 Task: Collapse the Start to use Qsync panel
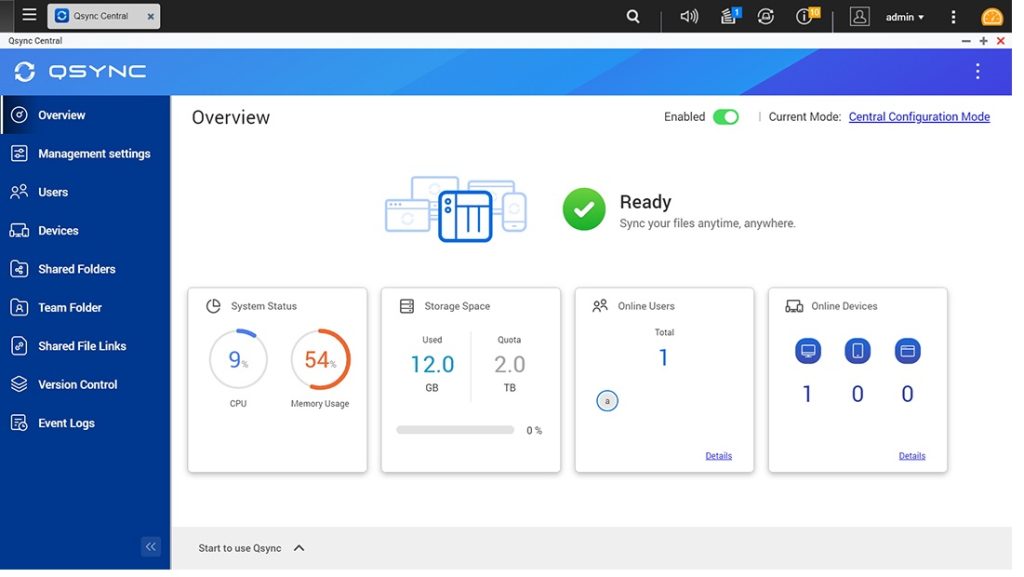click(298, 547)
